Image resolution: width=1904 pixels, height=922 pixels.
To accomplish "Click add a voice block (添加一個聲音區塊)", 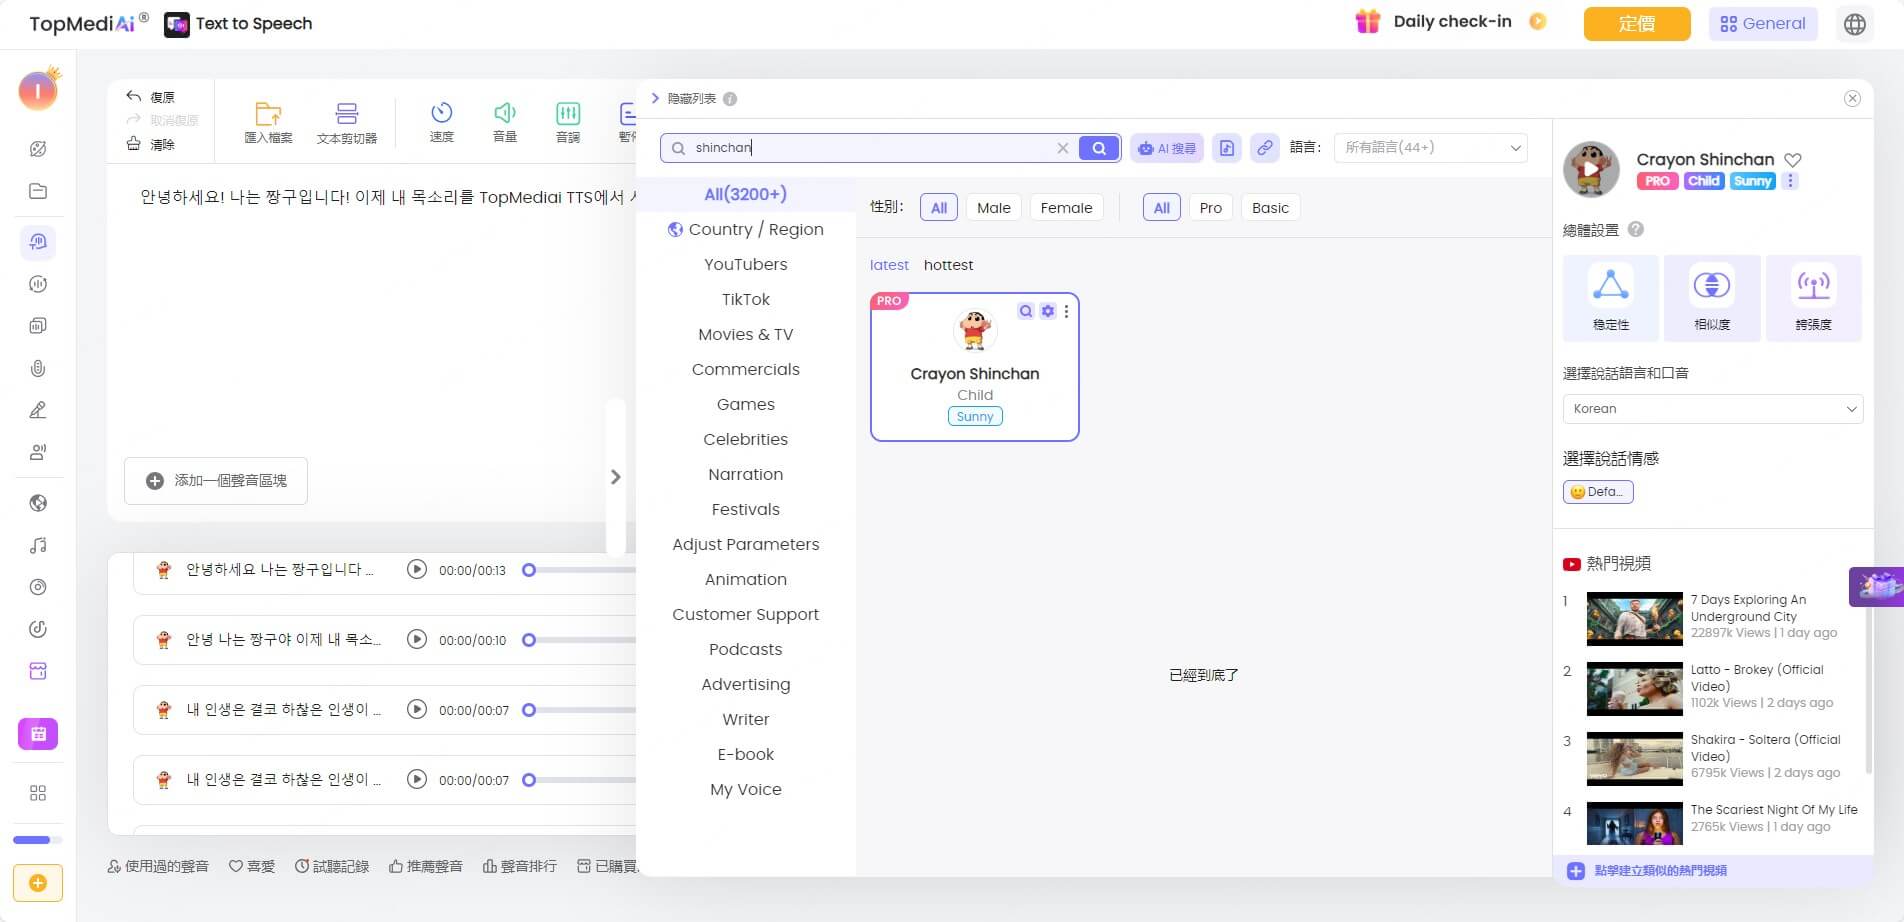I will pos(216,481).
